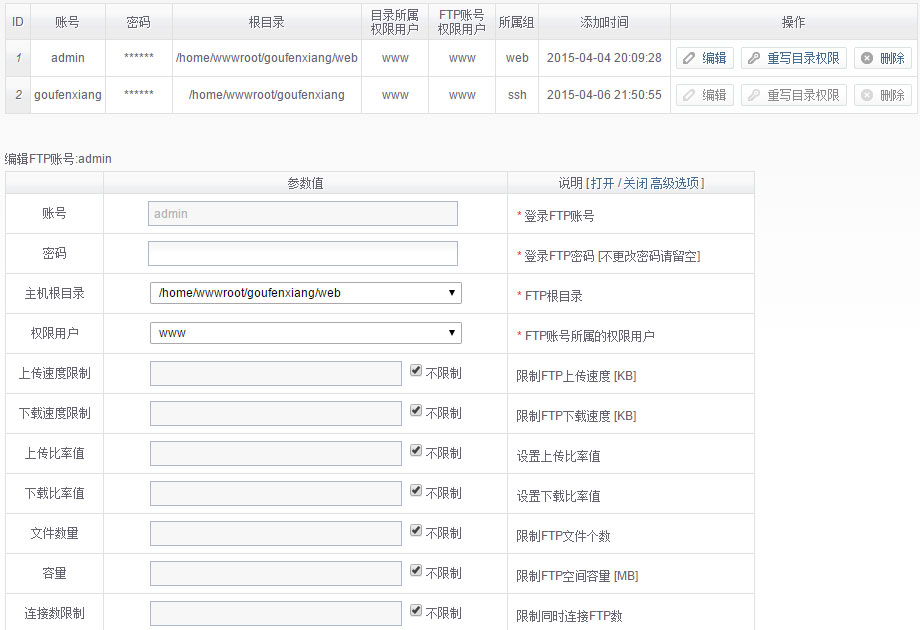Click the edit pencil icon in admin row
The width and height of the screenshot is (920, 630).
pyautogui.click(x=689, y=59)
